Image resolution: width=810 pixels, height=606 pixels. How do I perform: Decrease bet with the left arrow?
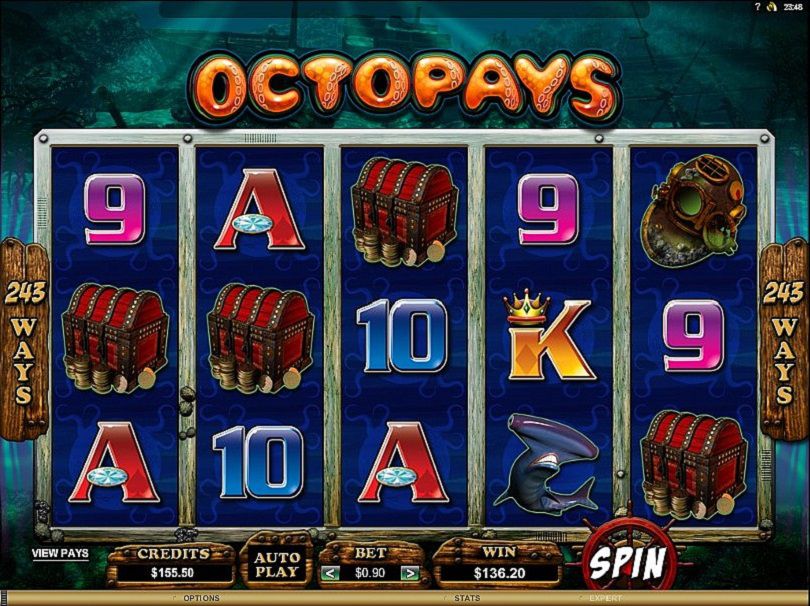(x=331, y=573)
